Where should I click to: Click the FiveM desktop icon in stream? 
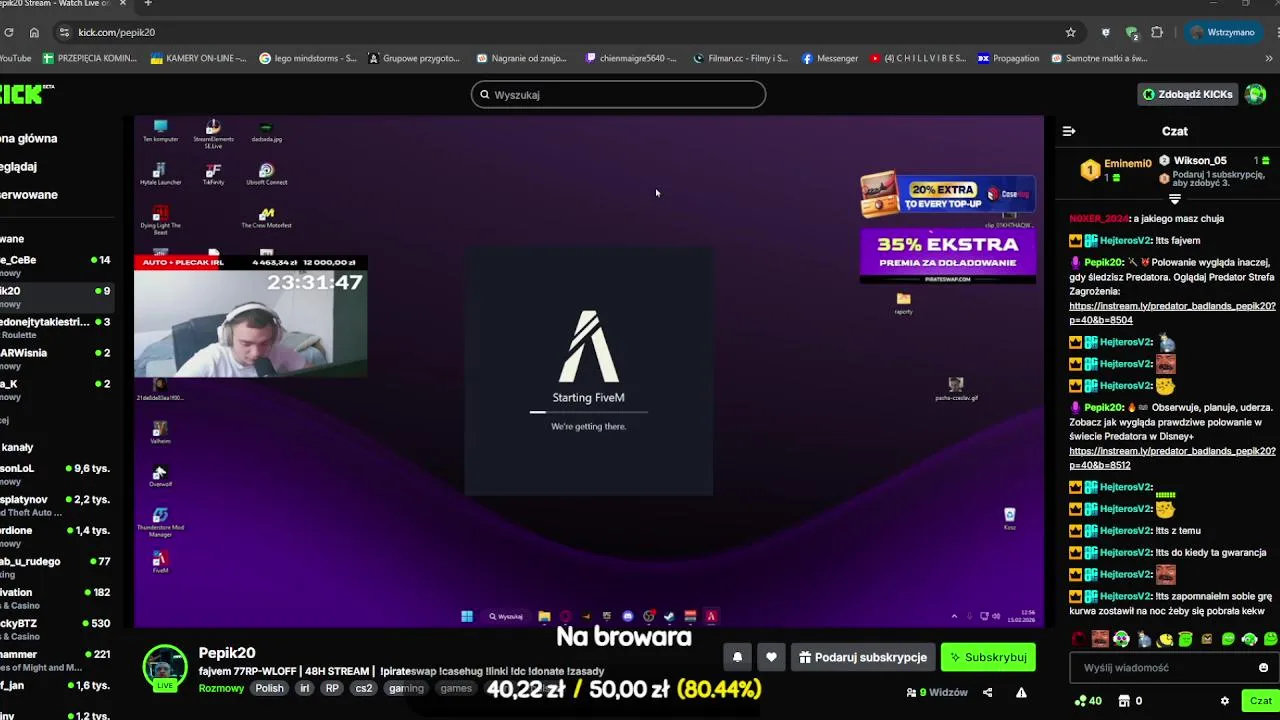[x=160, y=562]
